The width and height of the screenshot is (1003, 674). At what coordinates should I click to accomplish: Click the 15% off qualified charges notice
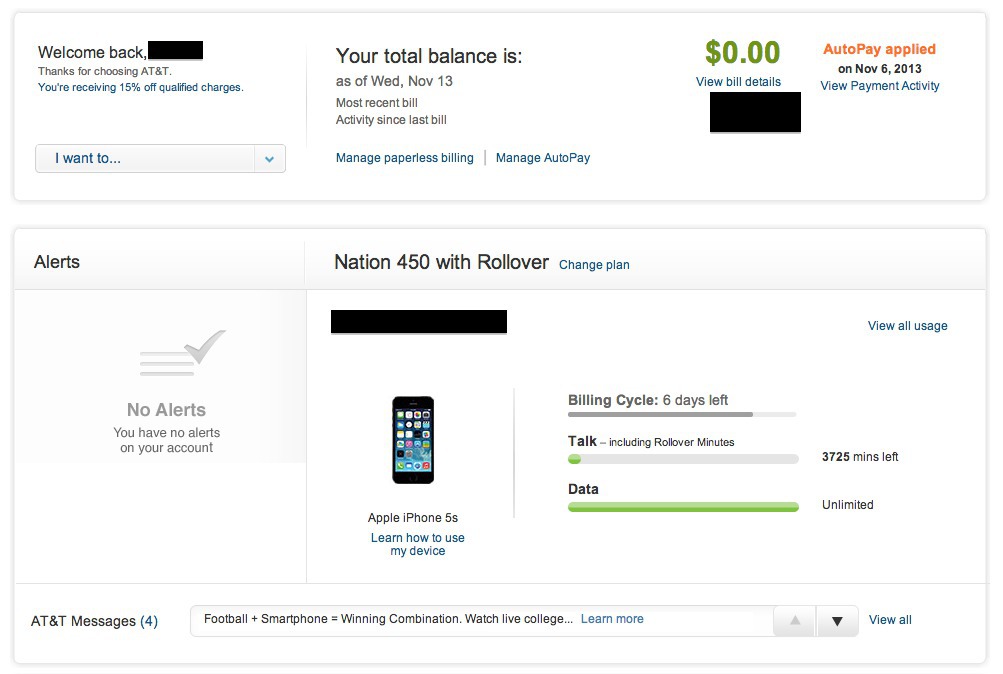[x=141, y=87]
